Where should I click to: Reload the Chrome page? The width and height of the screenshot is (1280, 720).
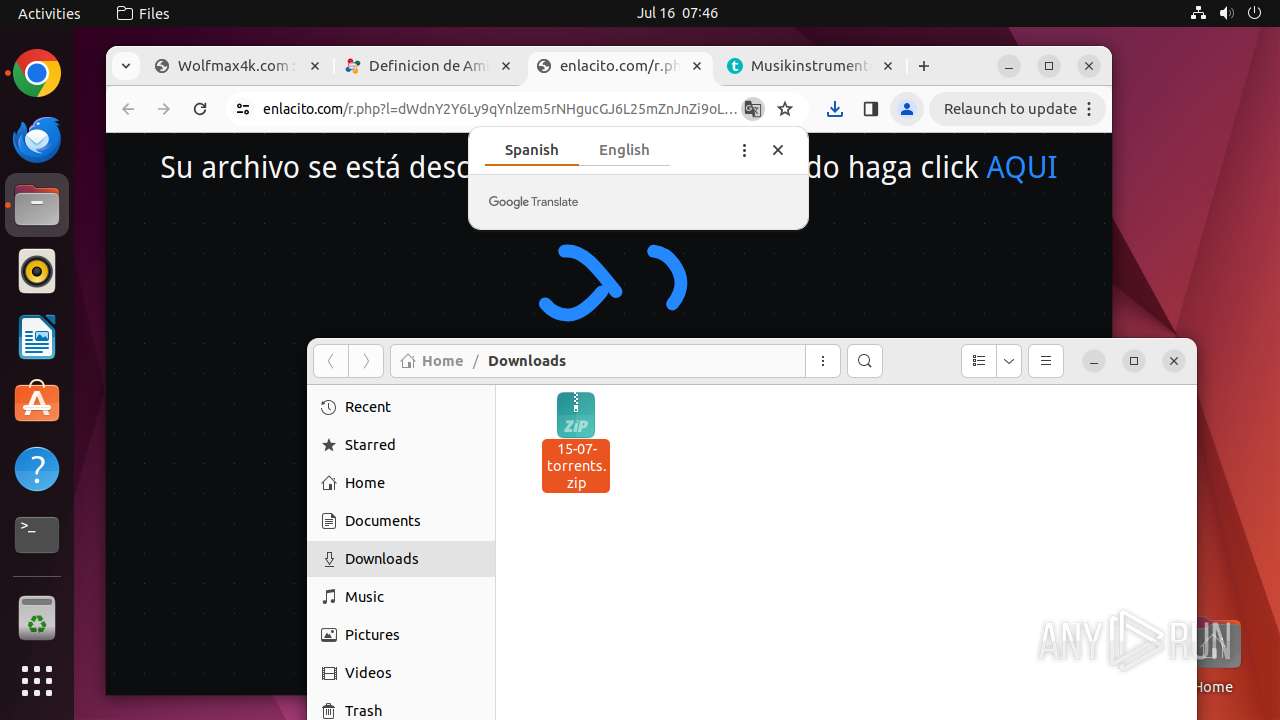(x=200, y=109)
